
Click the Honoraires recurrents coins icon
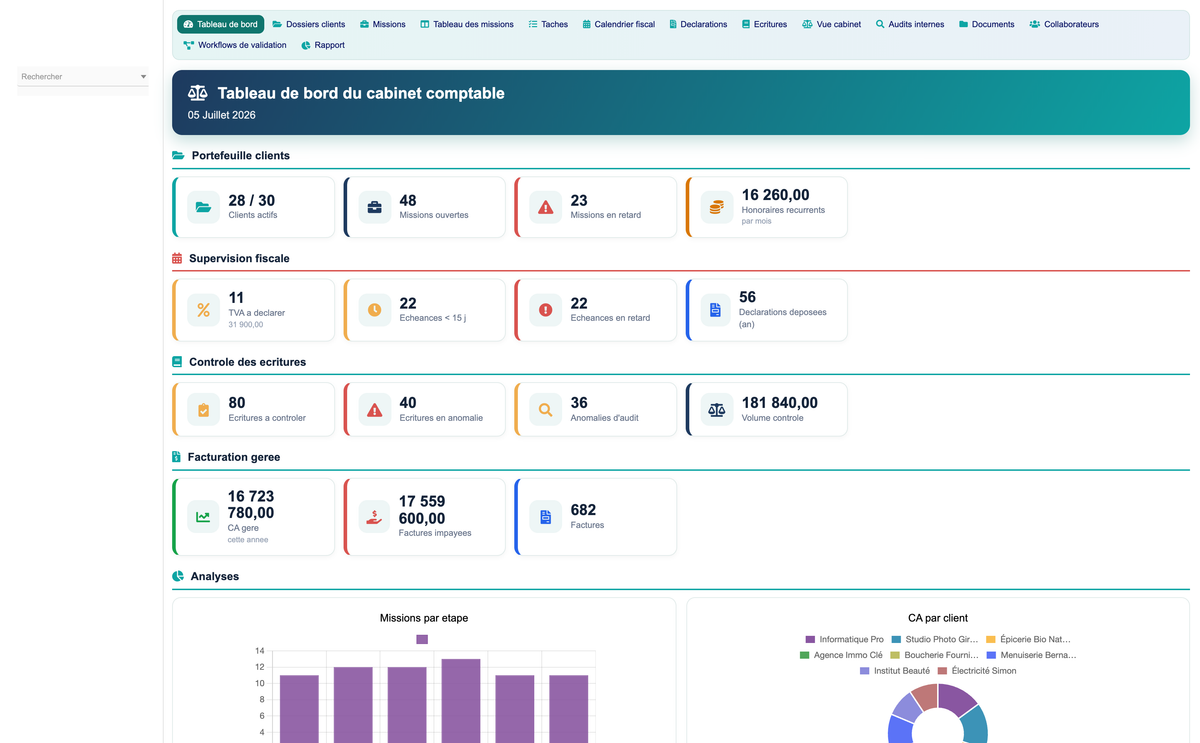(x=716, y=207)
